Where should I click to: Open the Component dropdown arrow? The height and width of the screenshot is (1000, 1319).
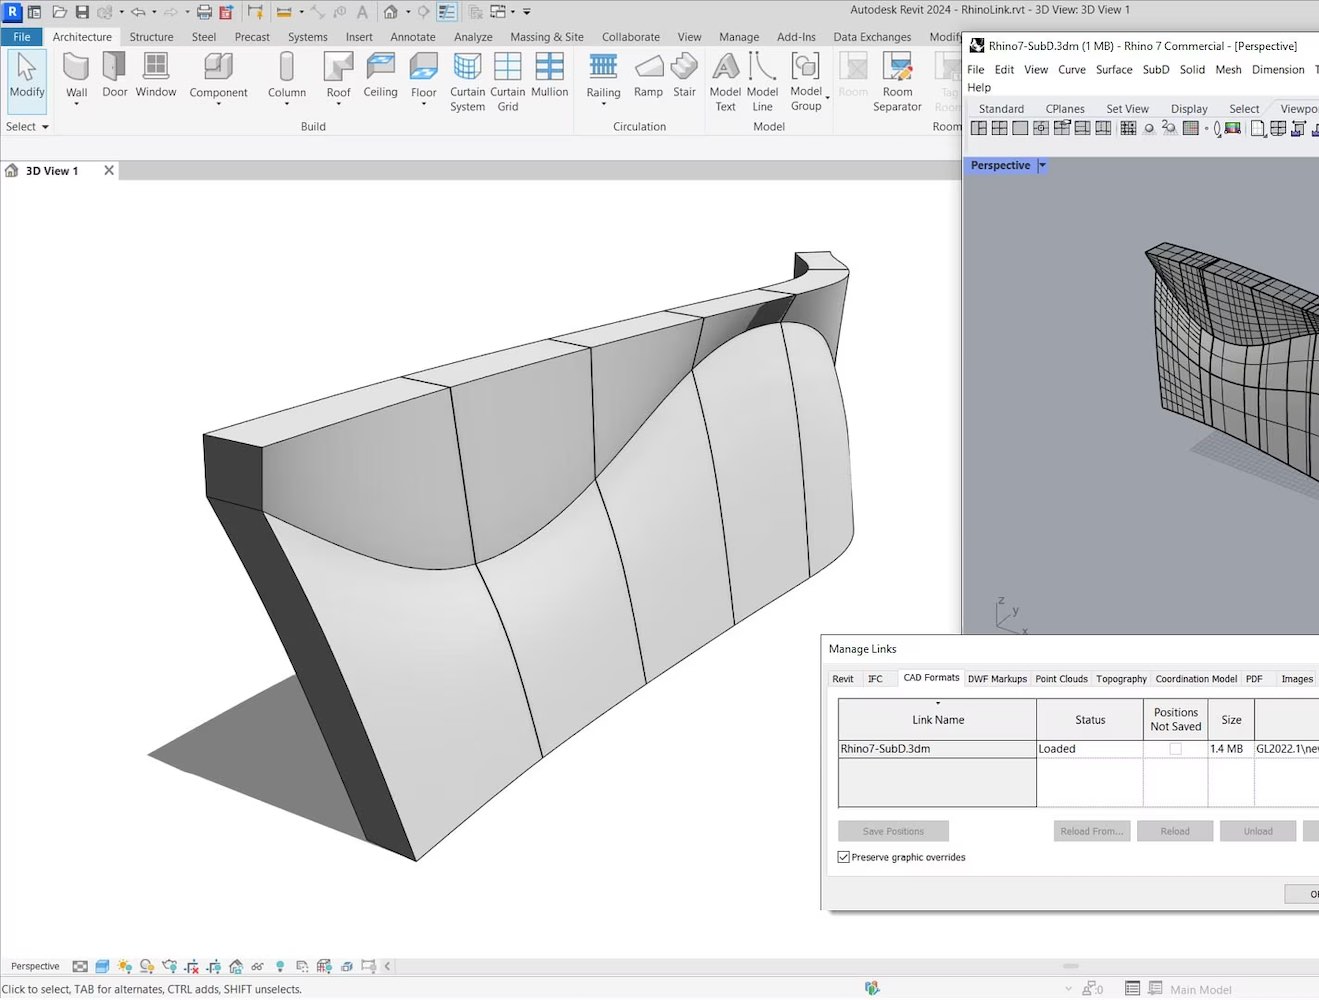click(218, 104)
